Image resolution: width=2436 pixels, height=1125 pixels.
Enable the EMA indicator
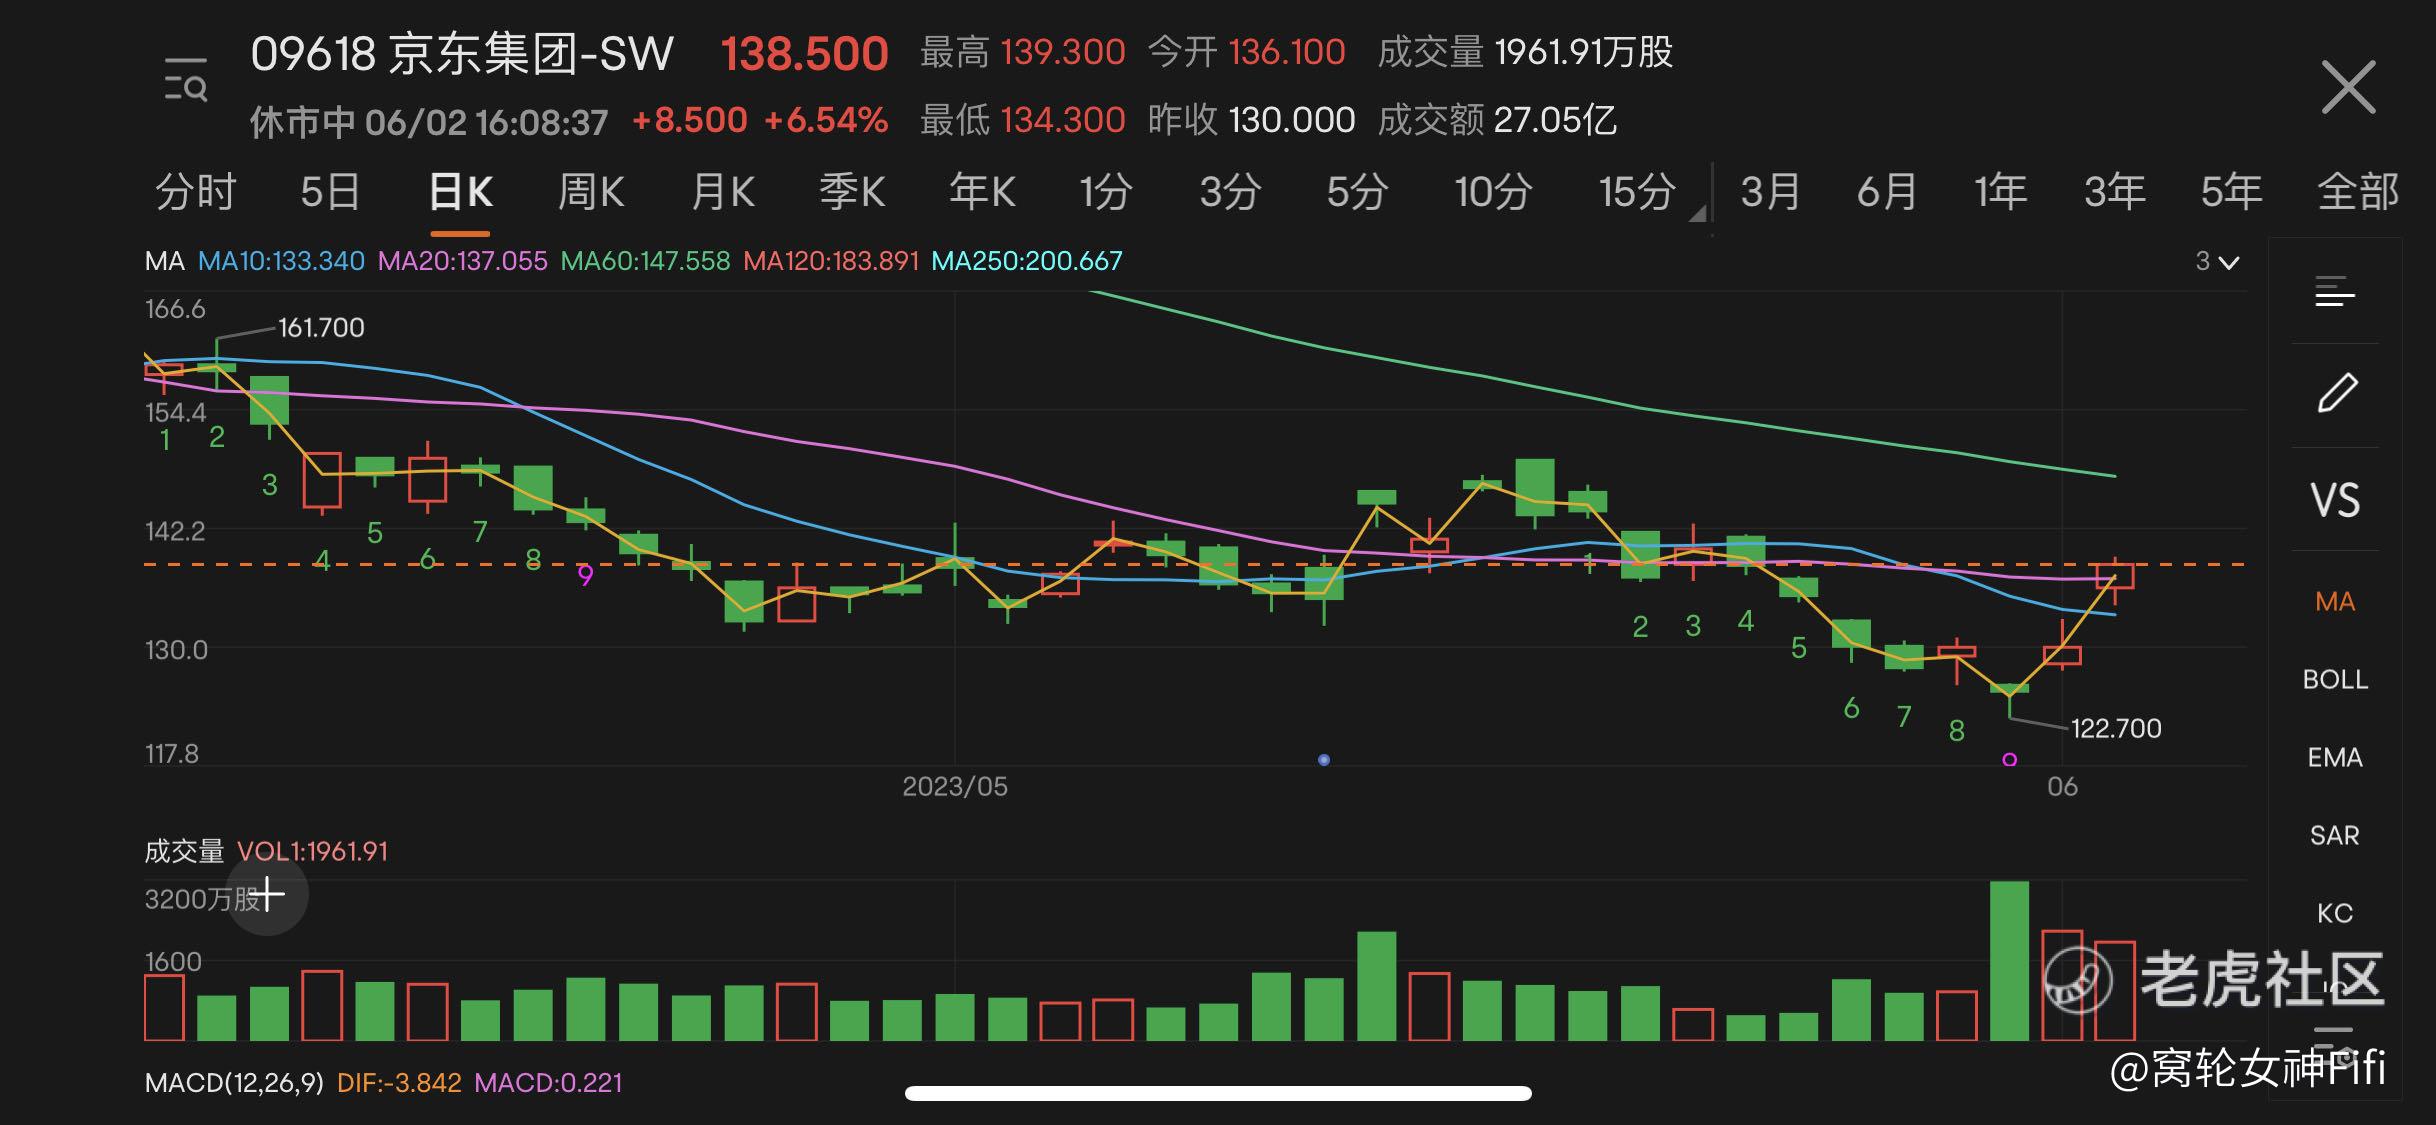pos(2335,758)
